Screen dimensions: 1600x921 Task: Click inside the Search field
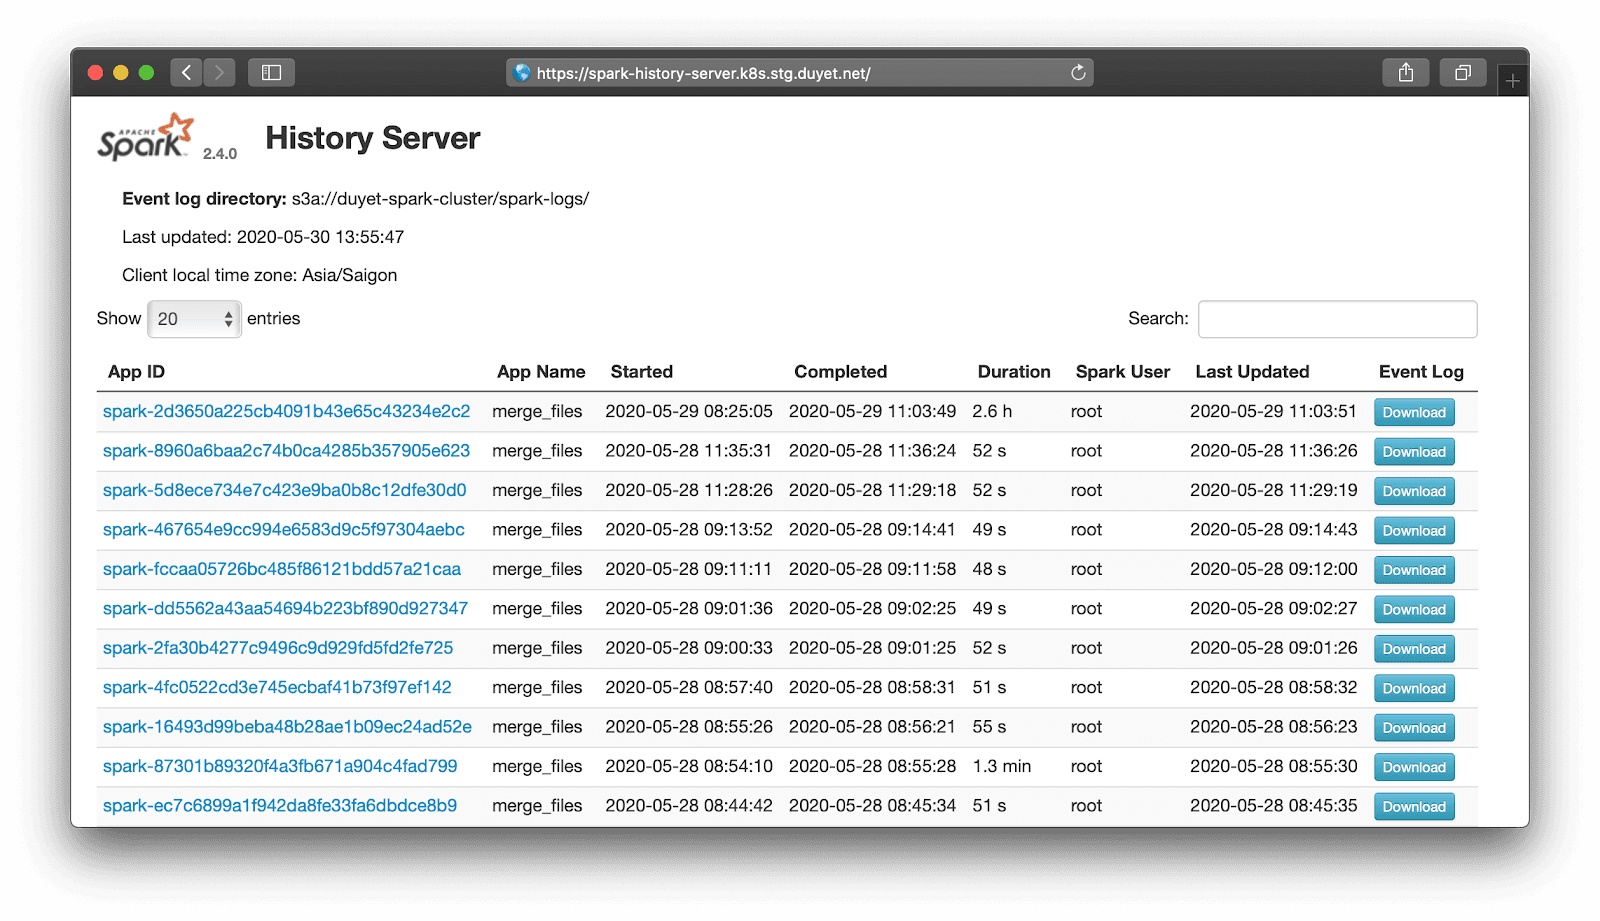click(1337, 318)
